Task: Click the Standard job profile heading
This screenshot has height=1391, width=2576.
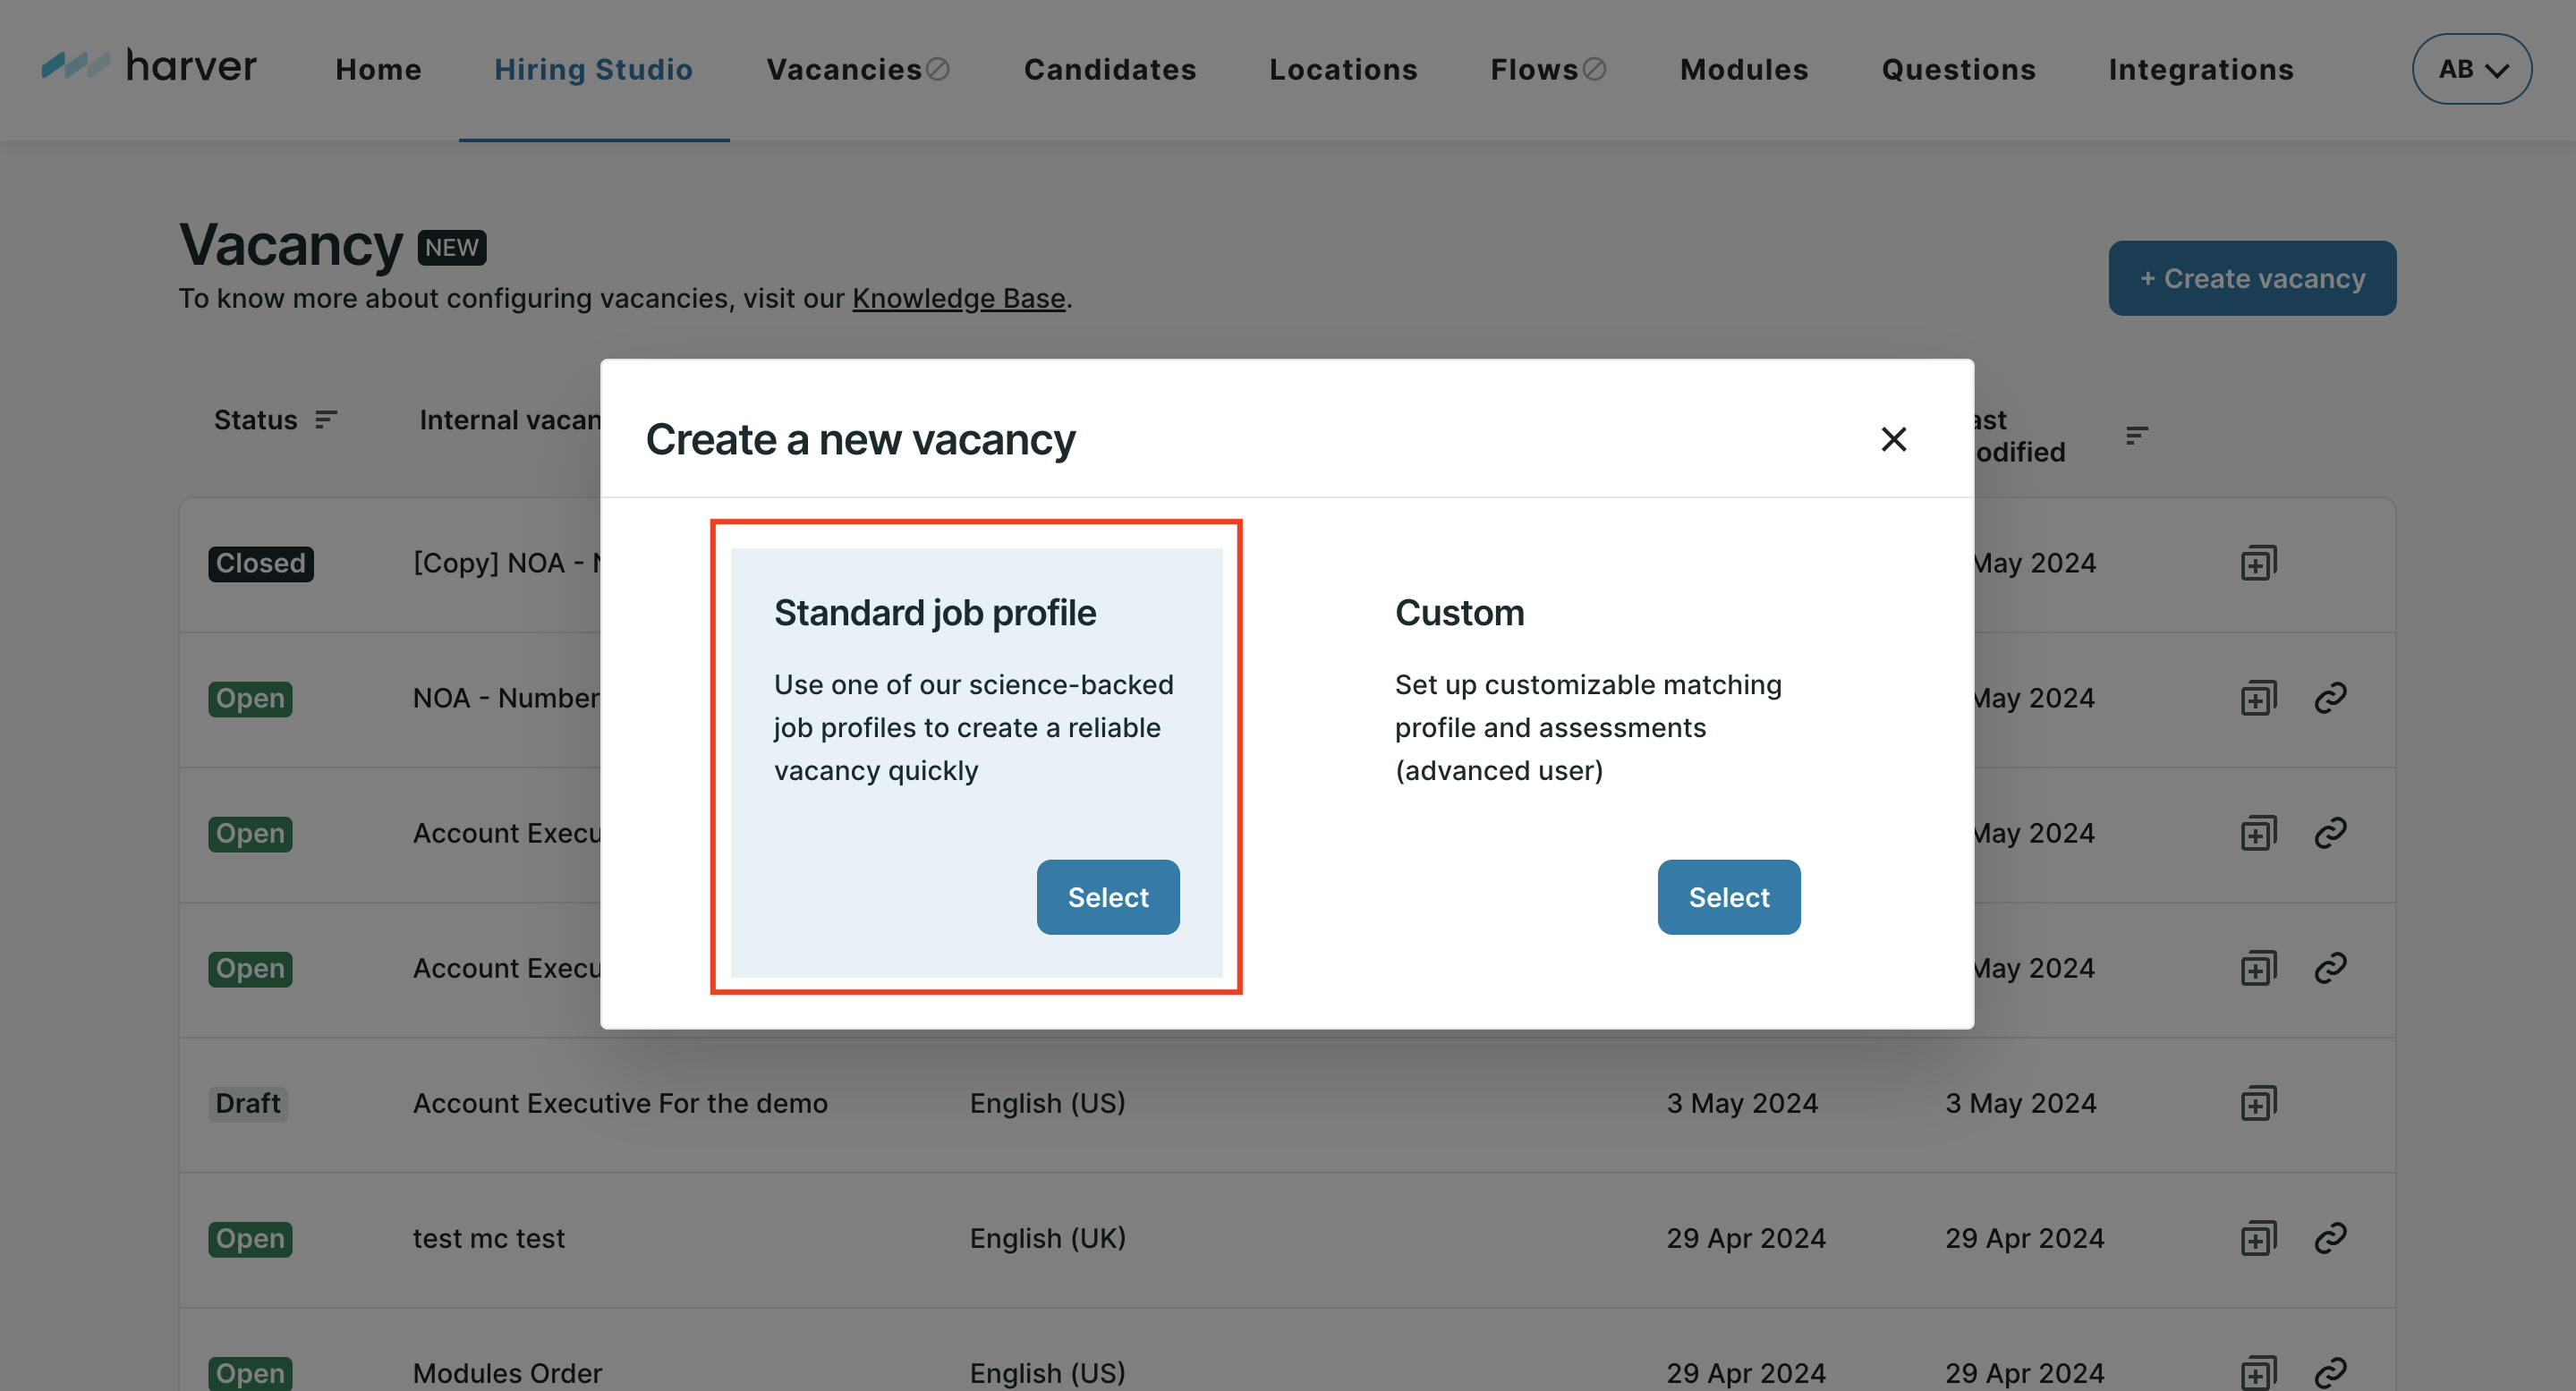Action: pyautogui.click(x=935, y=612)
